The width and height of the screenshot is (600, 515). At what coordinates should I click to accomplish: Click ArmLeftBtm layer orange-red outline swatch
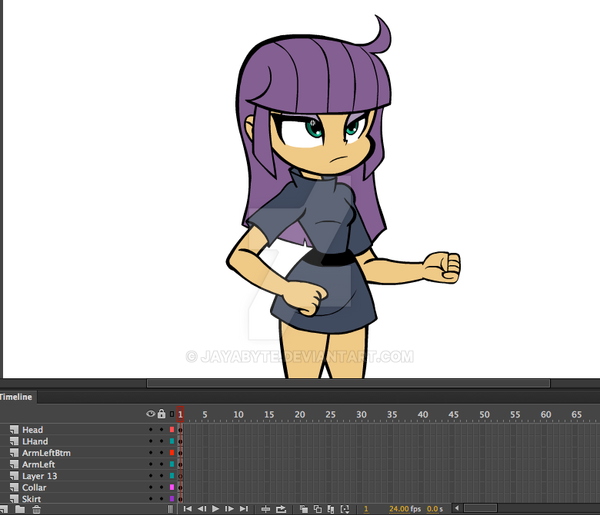(172, 453)
